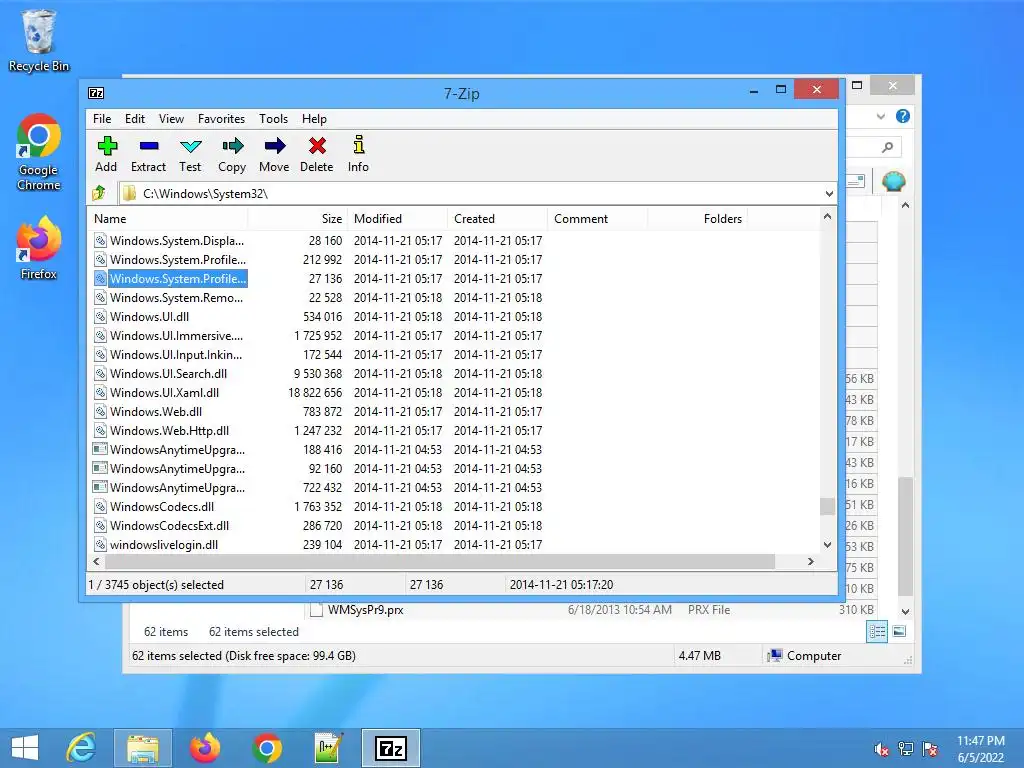Viewport: 1024px width, 768px height.
Task: Click the file icon of windowslivelogin.dll
Action: (x=100, y=545)
